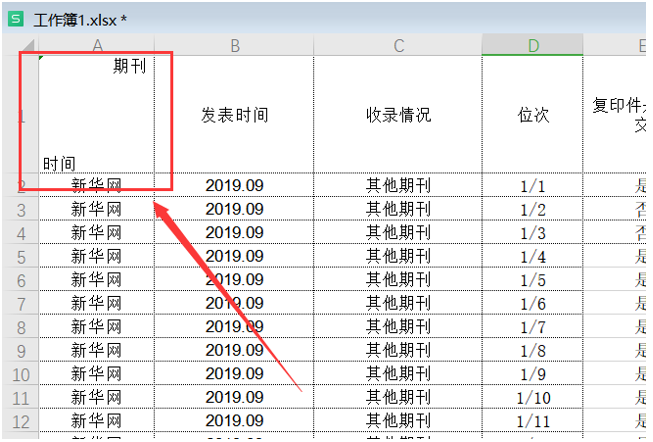The image size is (653, 442).
Task: Select row 12 header
Action: pyautogui.click(x=21, y=421)
